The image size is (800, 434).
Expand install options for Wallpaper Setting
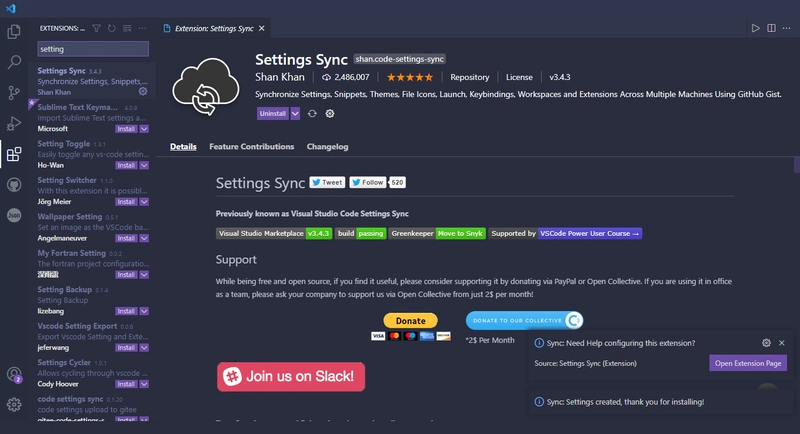pos(144,238)
